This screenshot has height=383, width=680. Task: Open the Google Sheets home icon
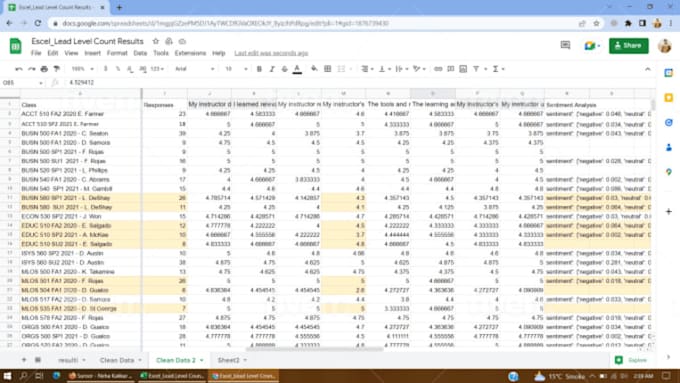click(x=16, y=46)
